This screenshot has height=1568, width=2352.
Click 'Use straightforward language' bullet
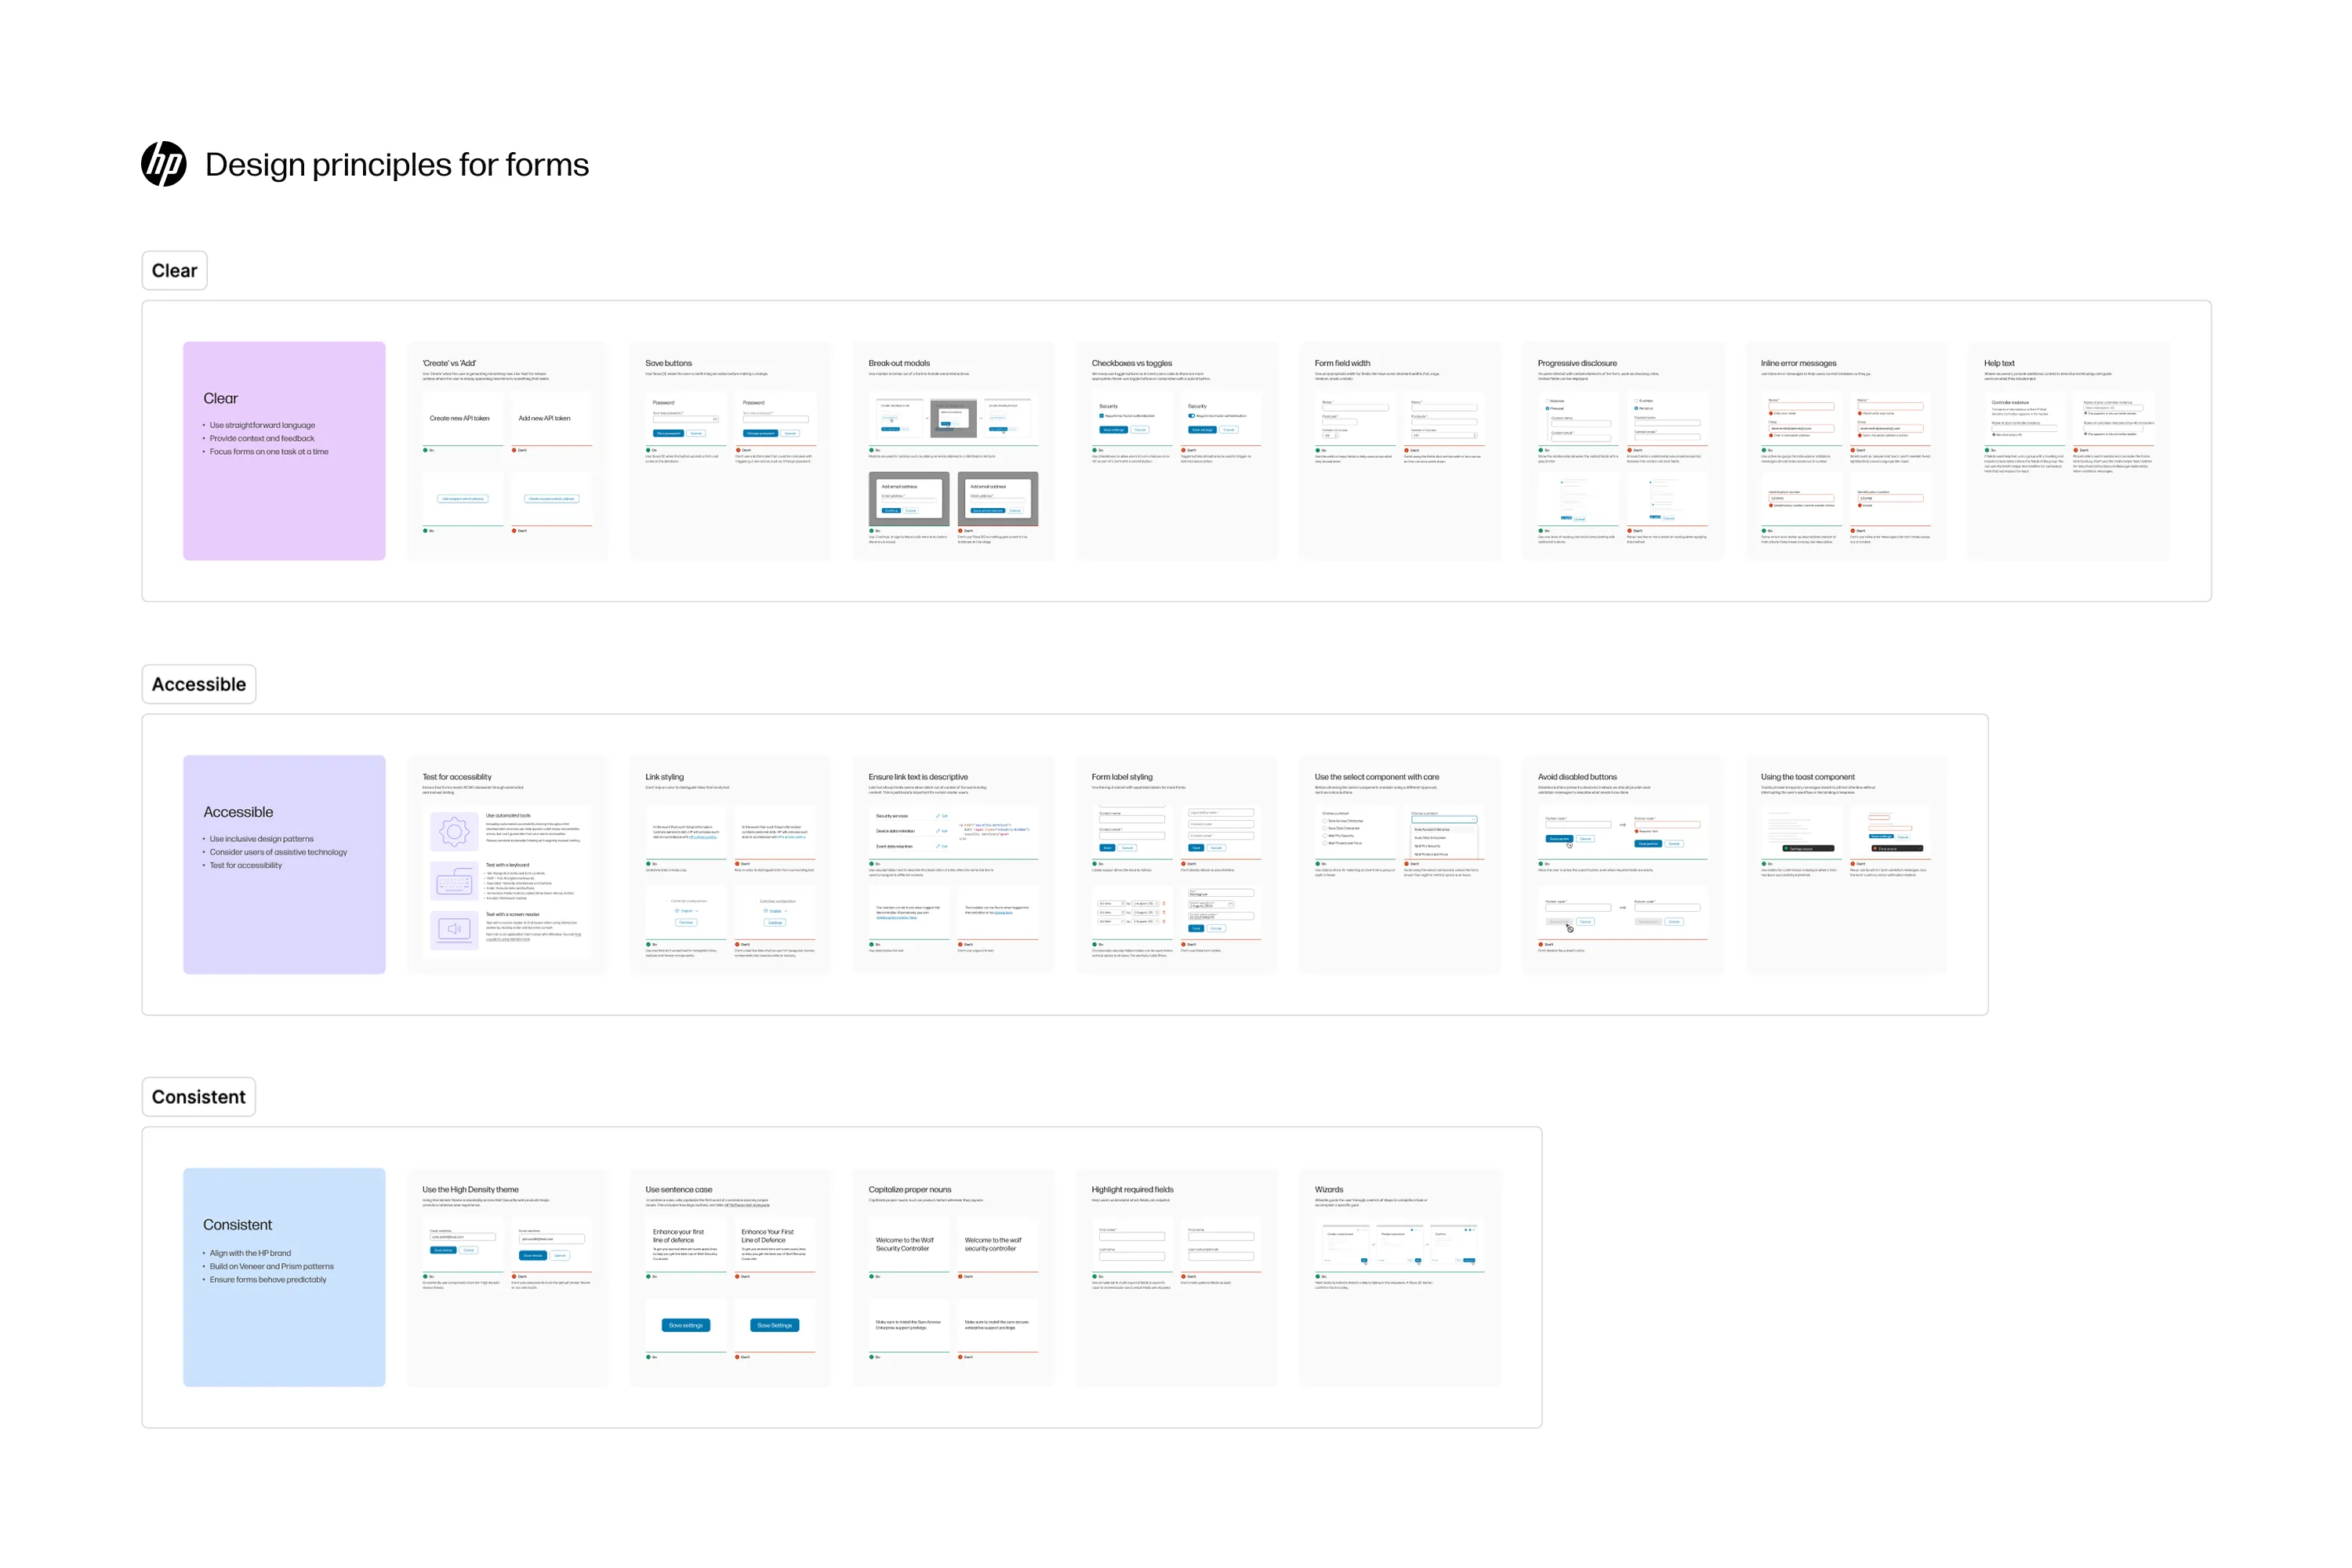click(262, 425)
